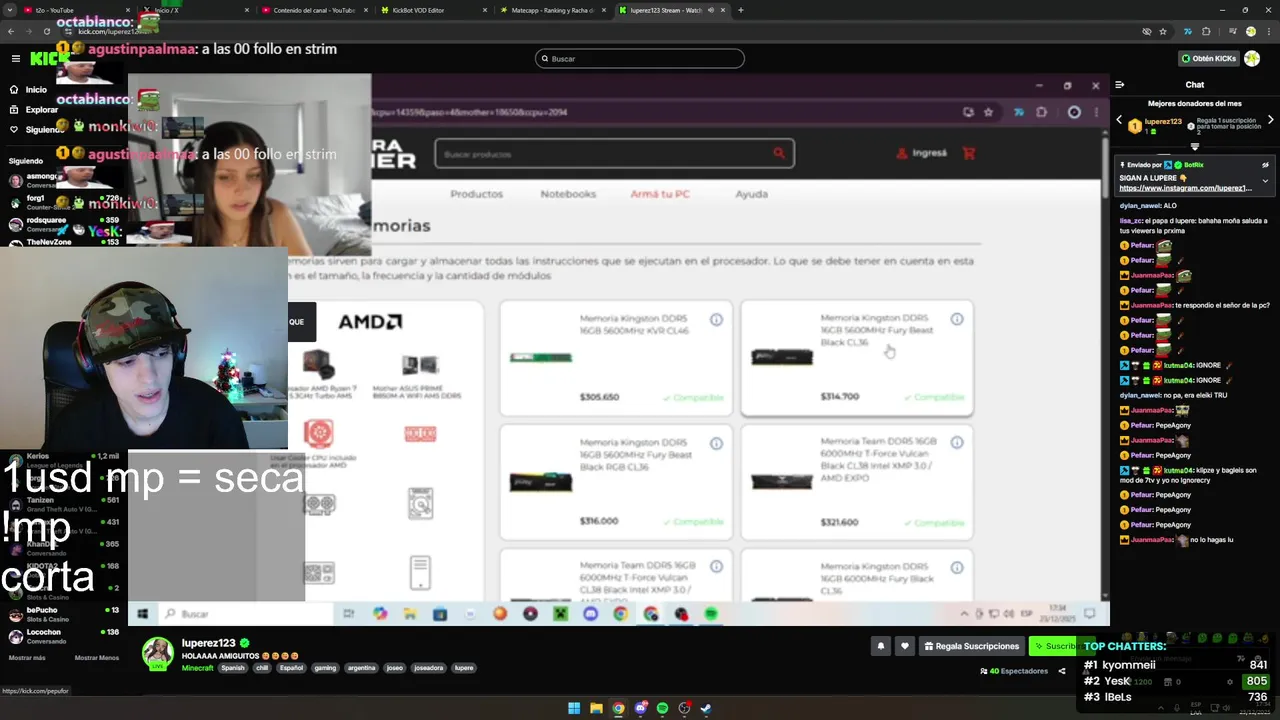Show next top donor with right arrow

(x=1270, y=120)
